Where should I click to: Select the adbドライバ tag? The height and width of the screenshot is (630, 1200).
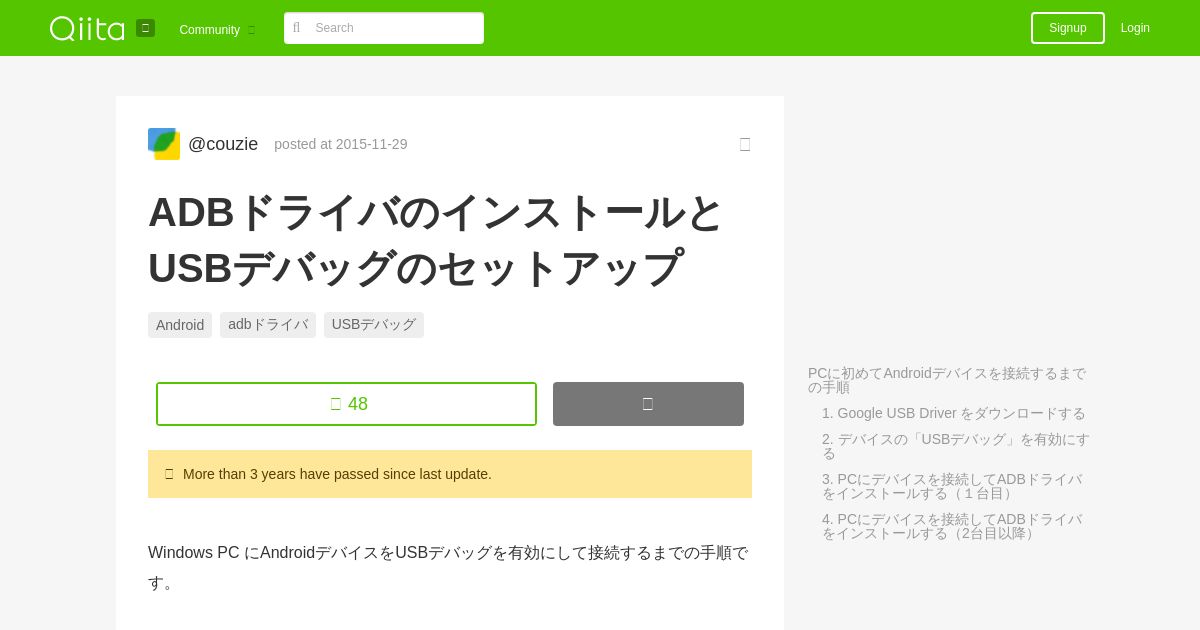coord(268,325)
